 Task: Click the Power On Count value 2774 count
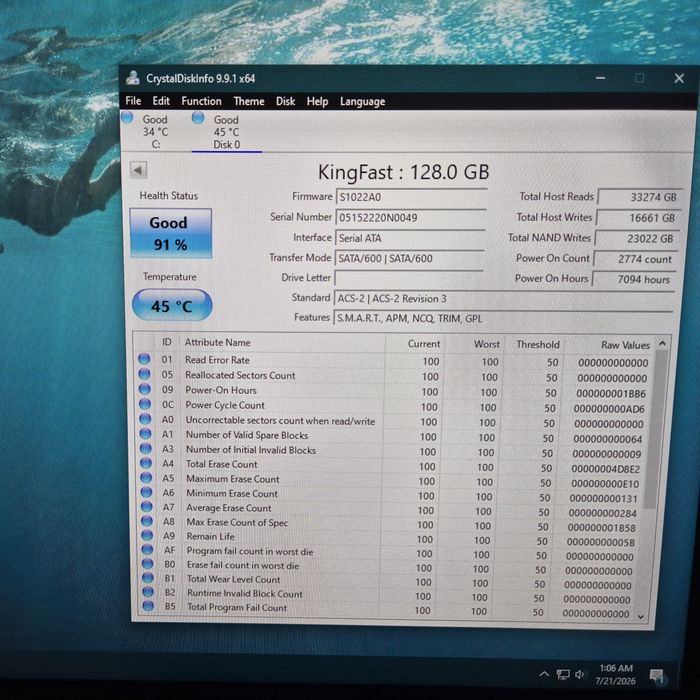635,259
